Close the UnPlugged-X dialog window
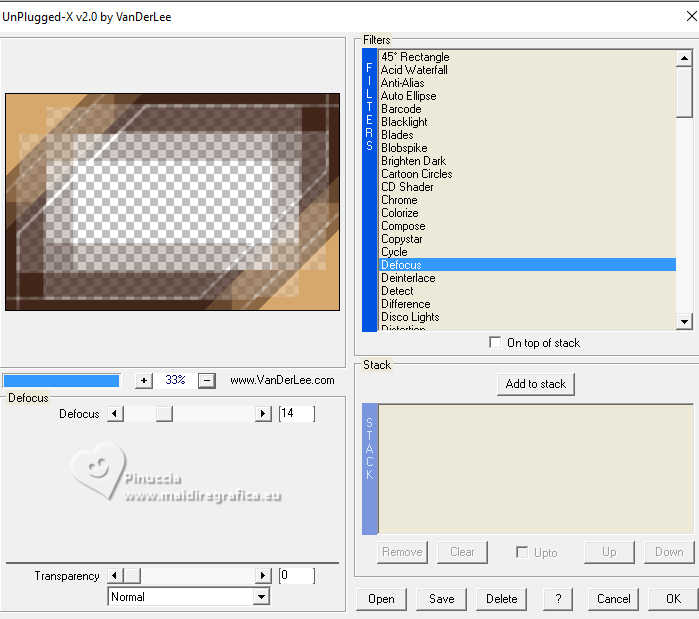 691,16
